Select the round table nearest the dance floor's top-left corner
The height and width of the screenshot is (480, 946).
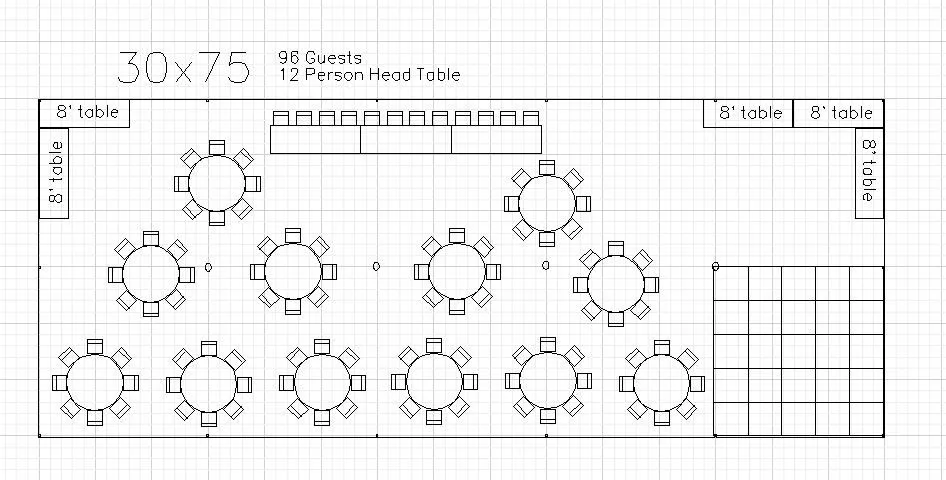click(x=616, y=284)
